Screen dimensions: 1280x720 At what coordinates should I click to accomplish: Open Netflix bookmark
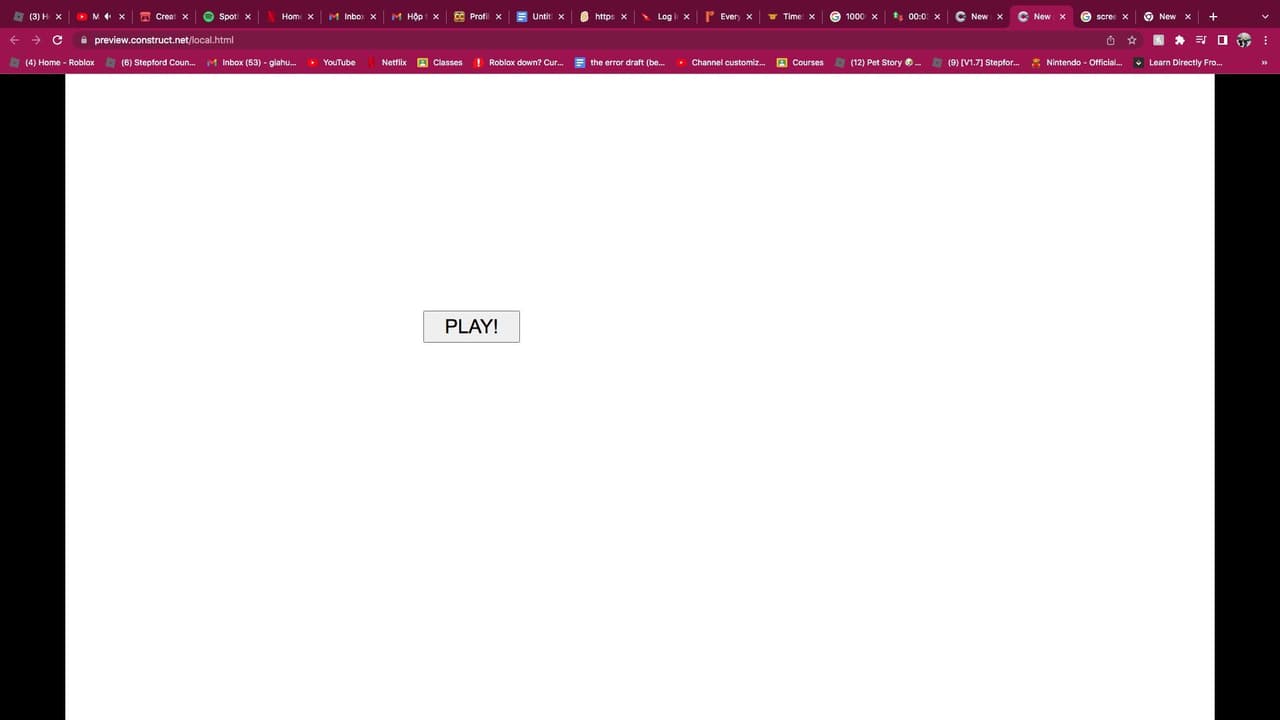pos(386,62)
